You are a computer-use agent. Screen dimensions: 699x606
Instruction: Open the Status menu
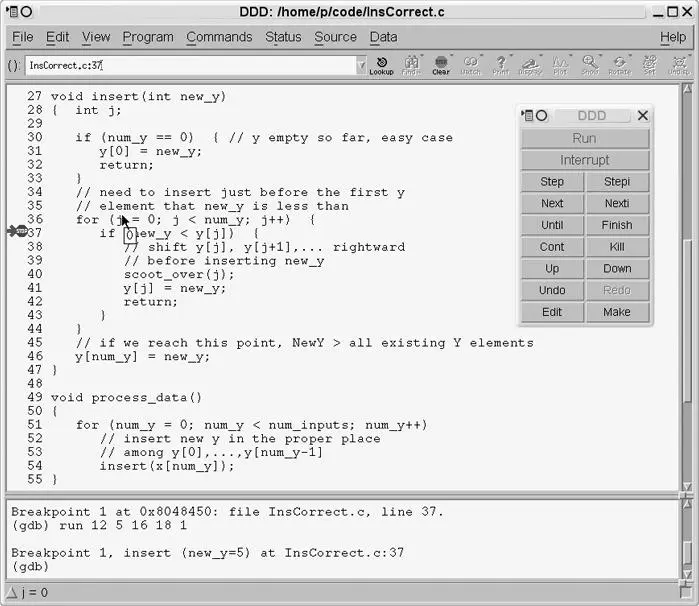pyautogui.click(x=283, y=37)
